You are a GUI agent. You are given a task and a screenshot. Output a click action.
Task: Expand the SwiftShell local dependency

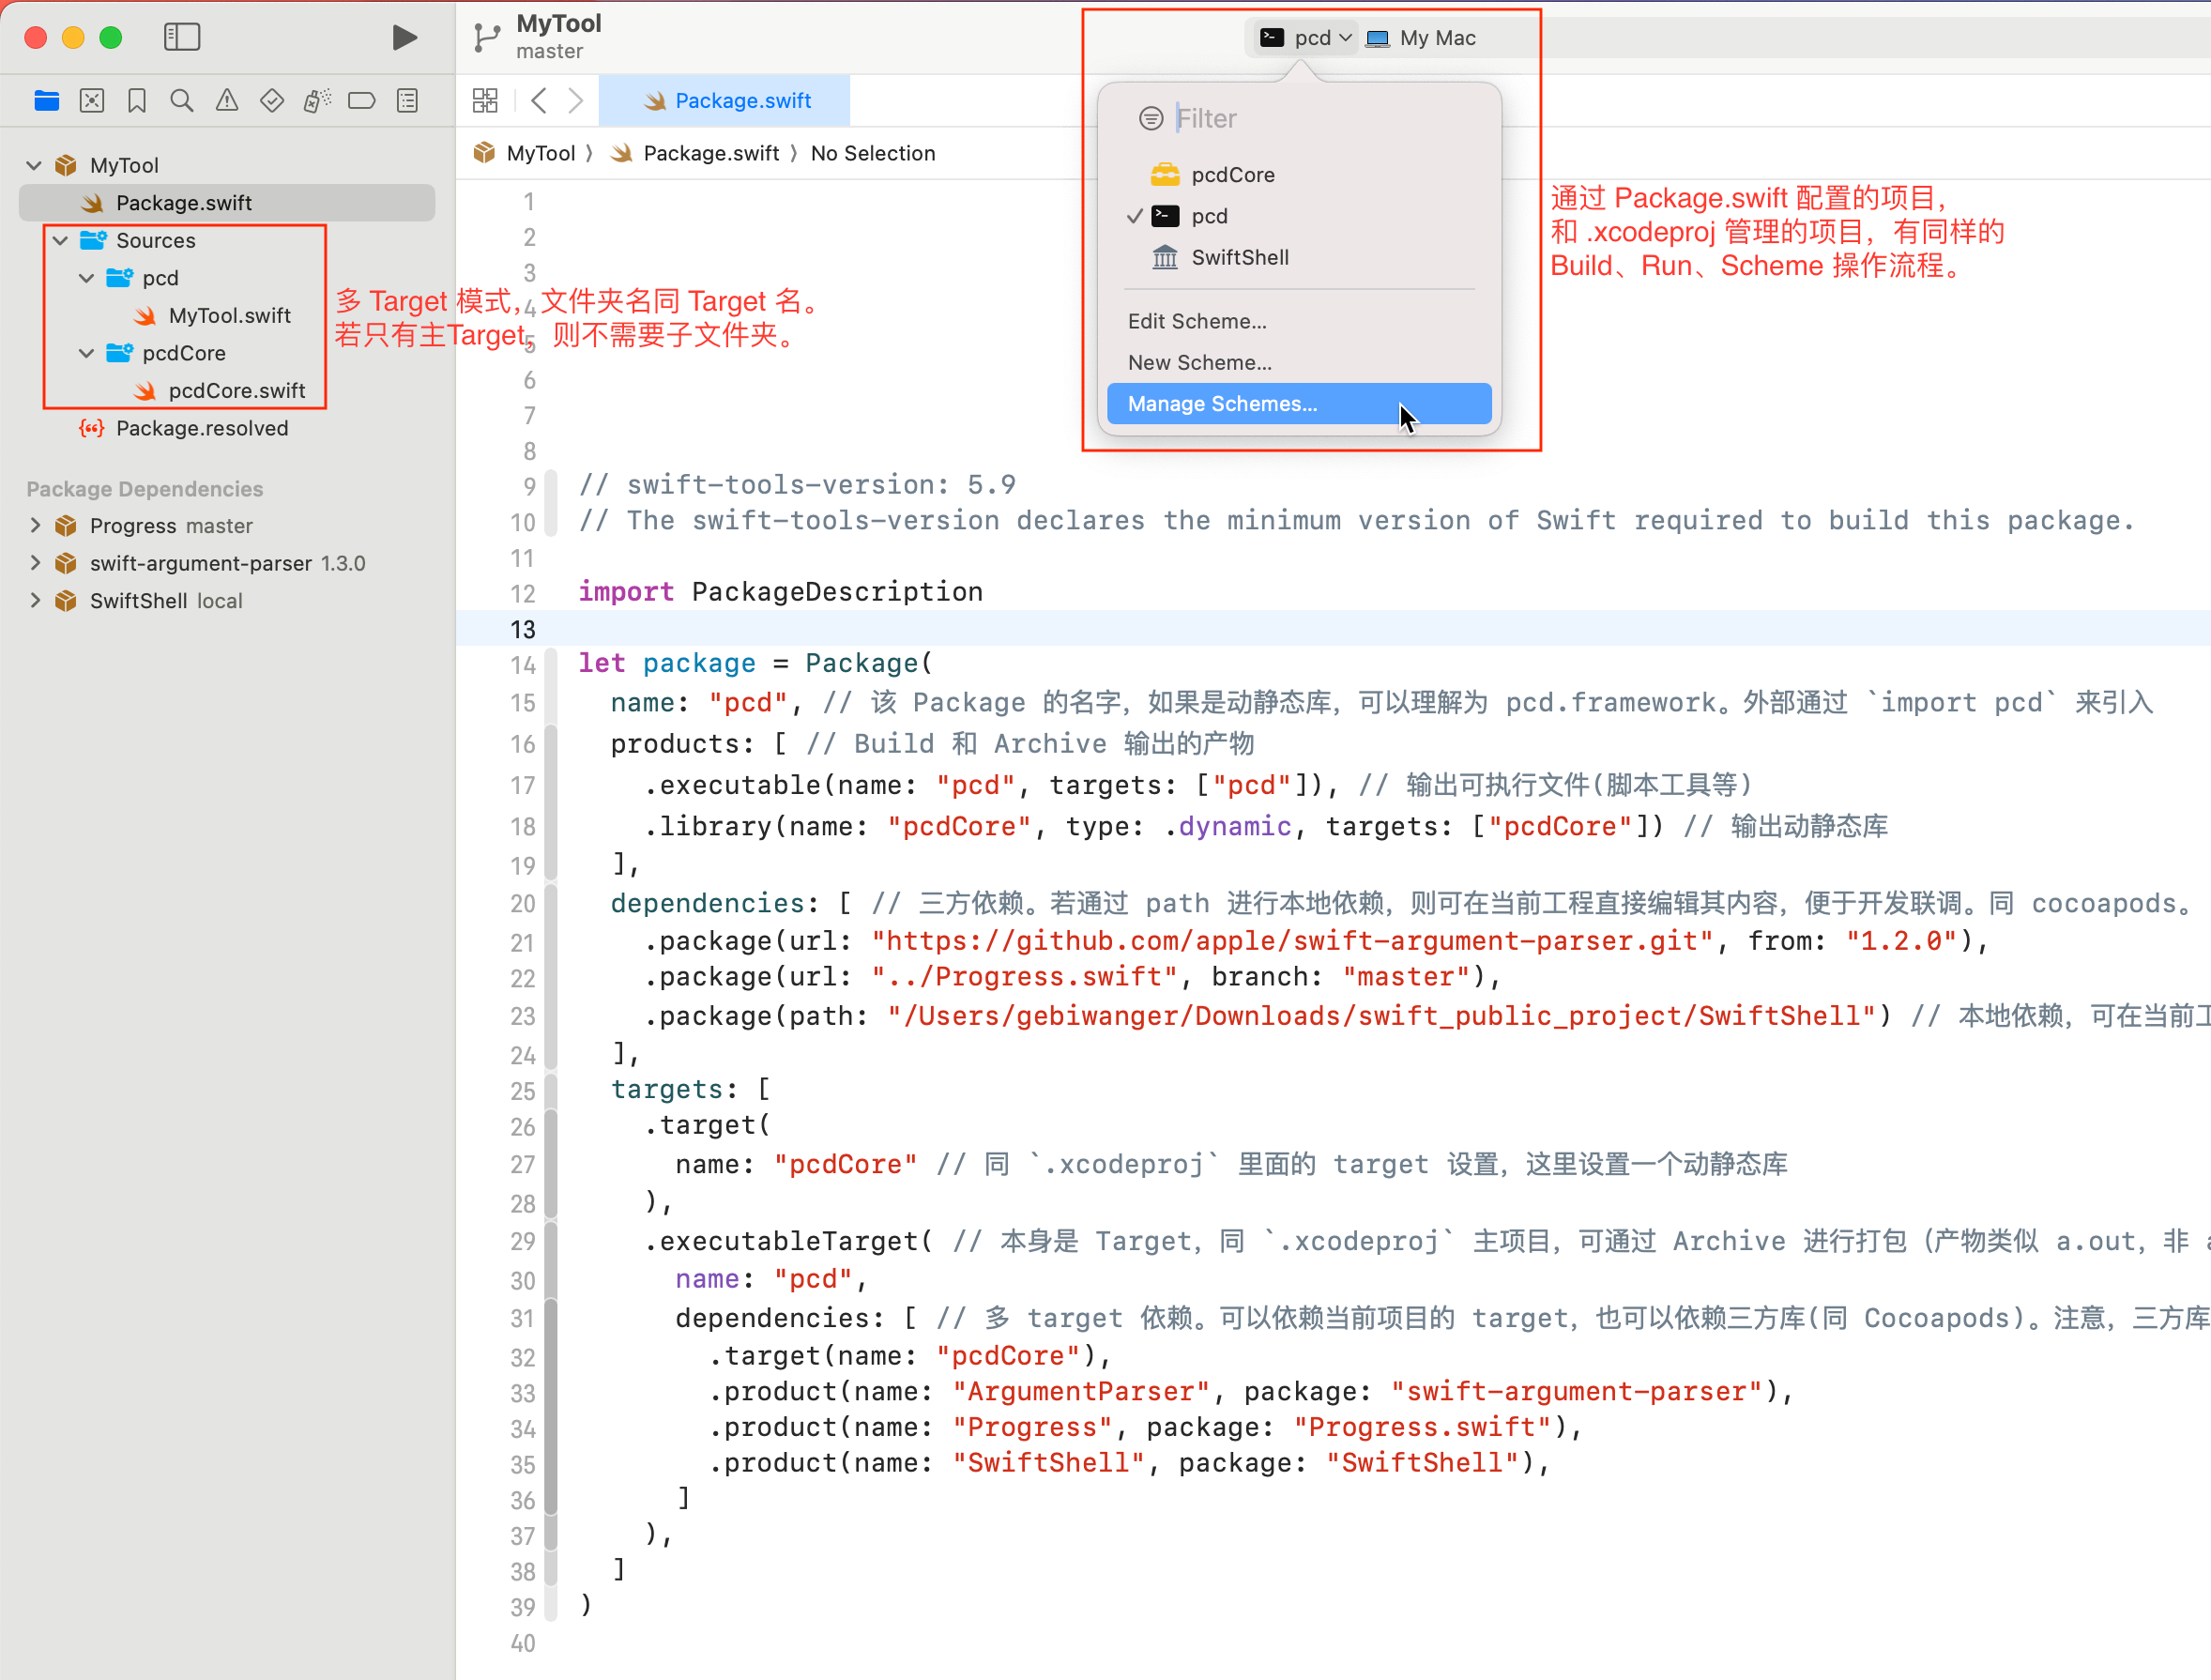click(36, 601)
